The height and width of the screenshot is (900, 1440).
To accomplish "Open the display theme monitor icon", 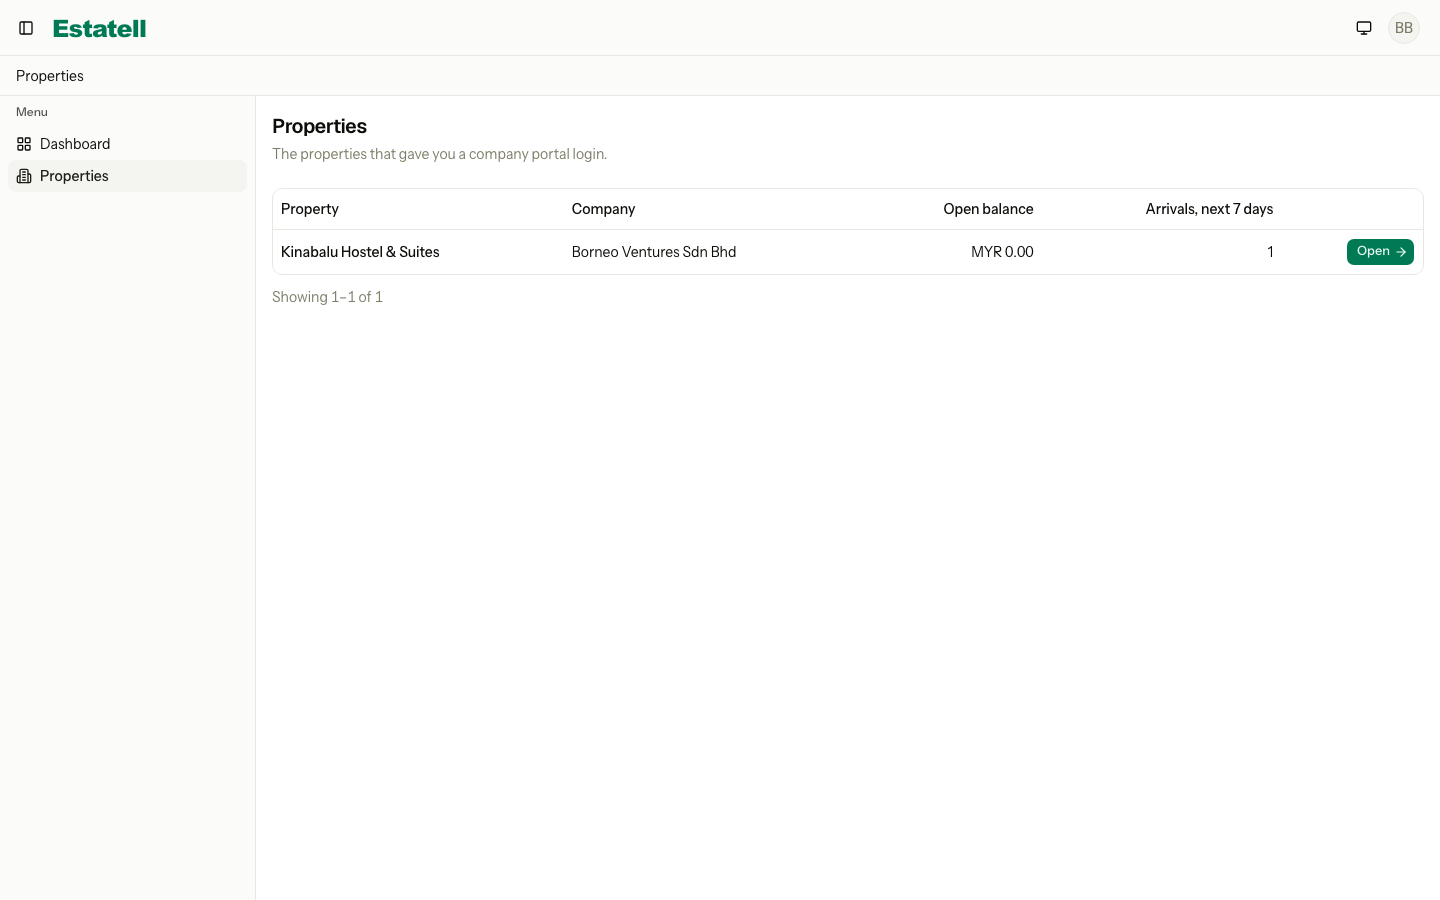I will click(1364, 28).
